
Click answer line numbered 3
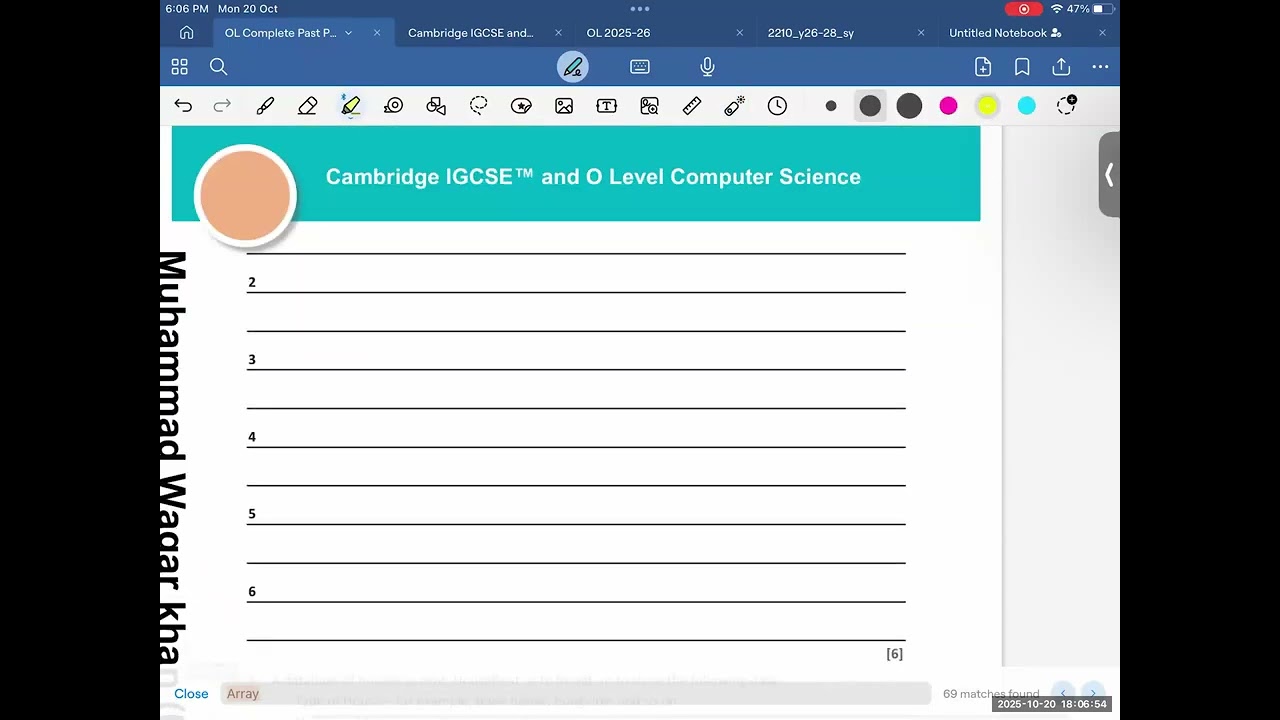click(x=576, y=360)
